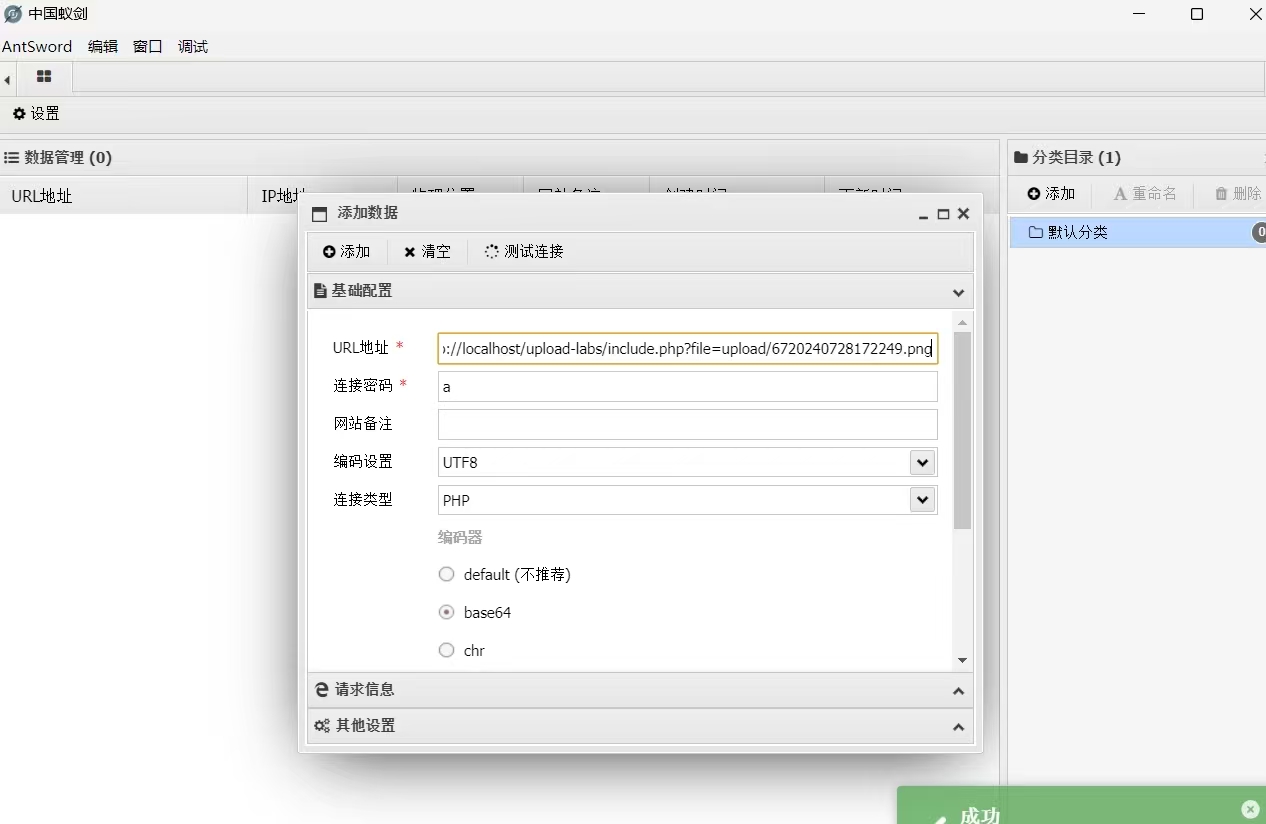Click 添加 in the 分类目录 panel

tap(1051, 194)
